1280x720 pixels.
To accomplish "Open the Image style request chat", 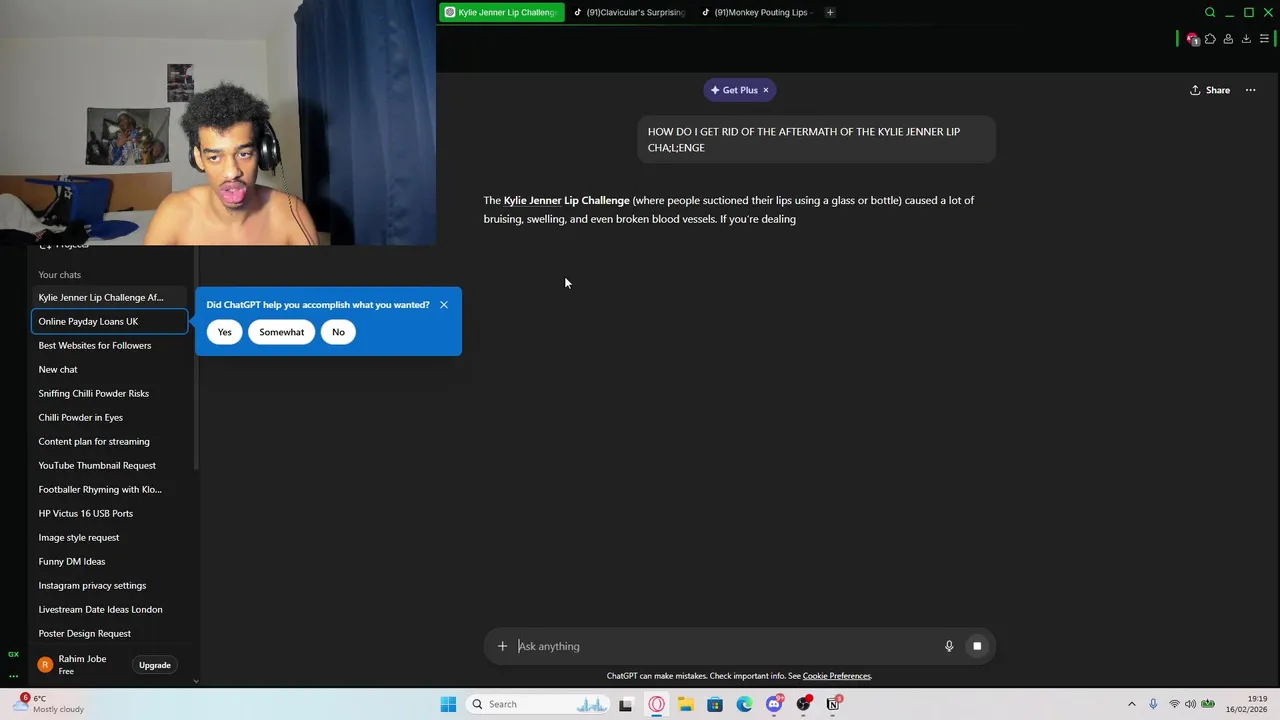I will (x=109, y=537).
